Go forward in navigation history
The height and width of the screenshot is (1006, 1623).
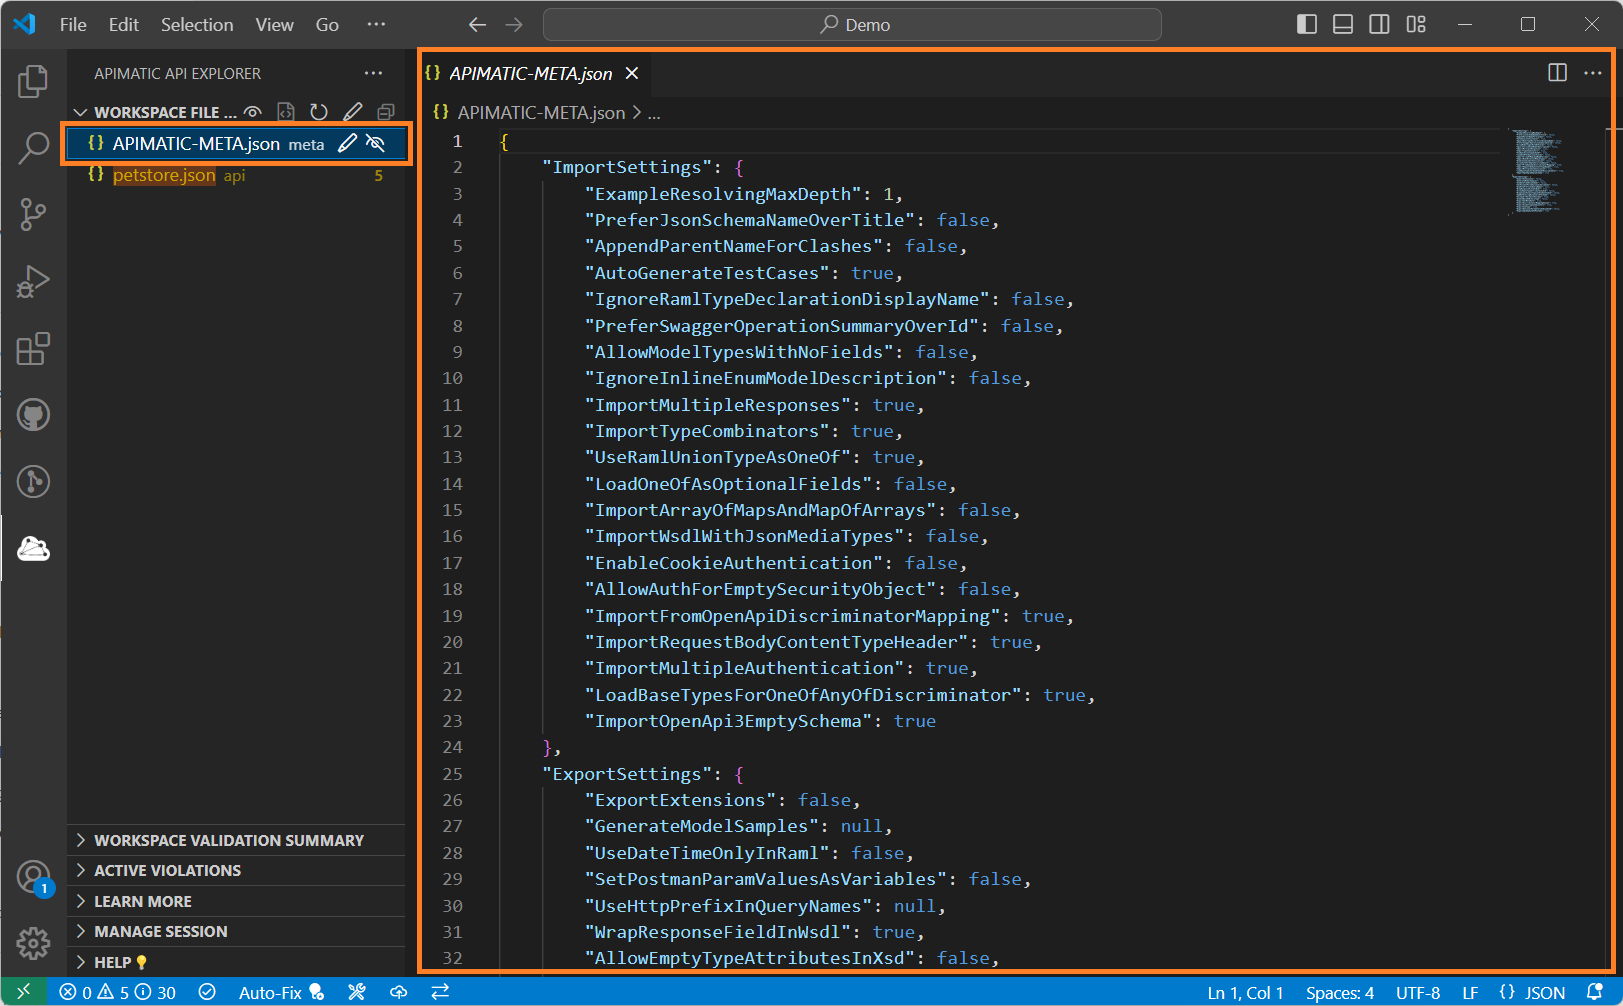coord(514,25)
